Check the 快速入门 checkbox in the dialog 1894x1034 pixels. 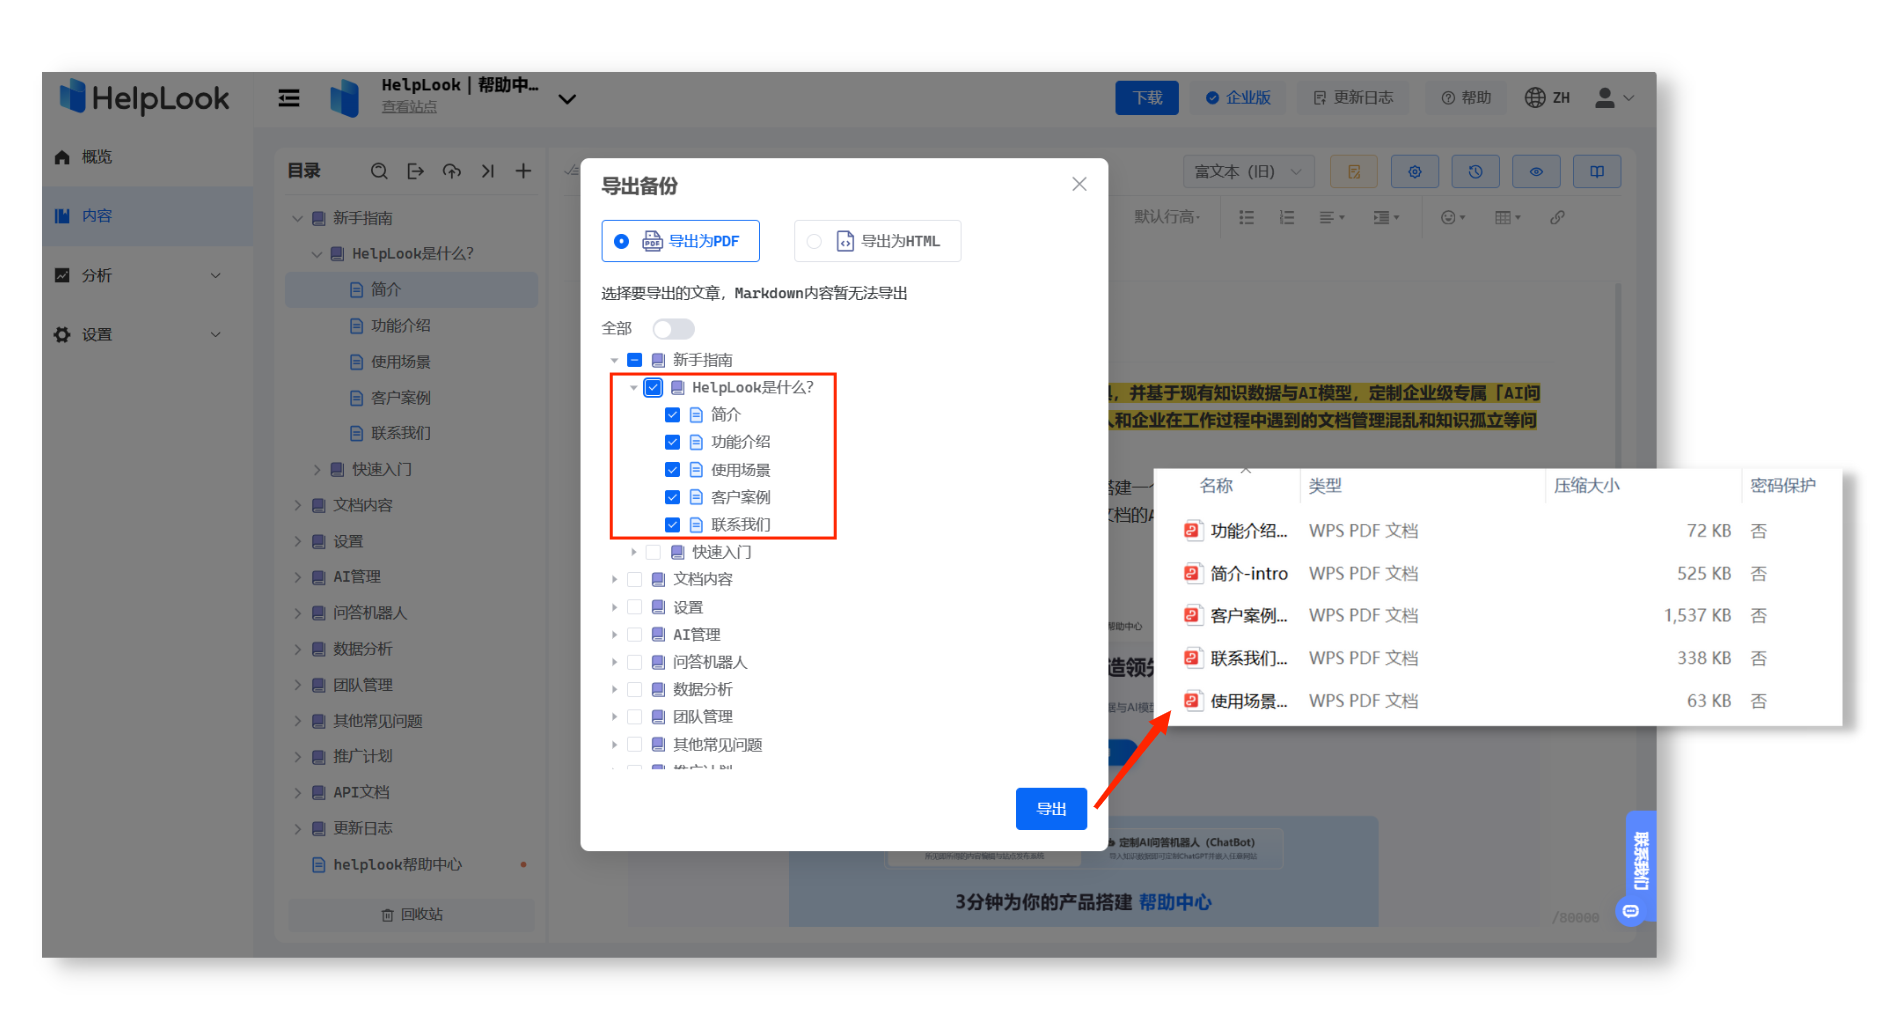pos(653,552)
